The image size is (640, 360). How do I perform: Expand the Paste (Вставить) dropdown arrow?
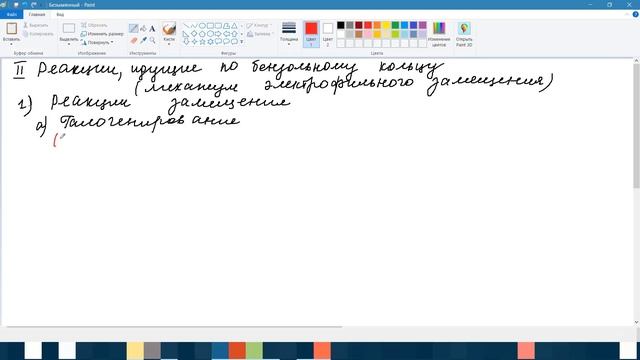click(11, 44)
